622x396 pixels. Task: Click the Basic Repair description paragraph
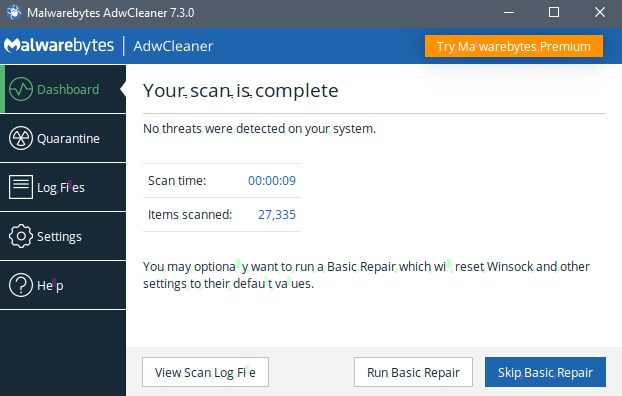coord(366,275)
